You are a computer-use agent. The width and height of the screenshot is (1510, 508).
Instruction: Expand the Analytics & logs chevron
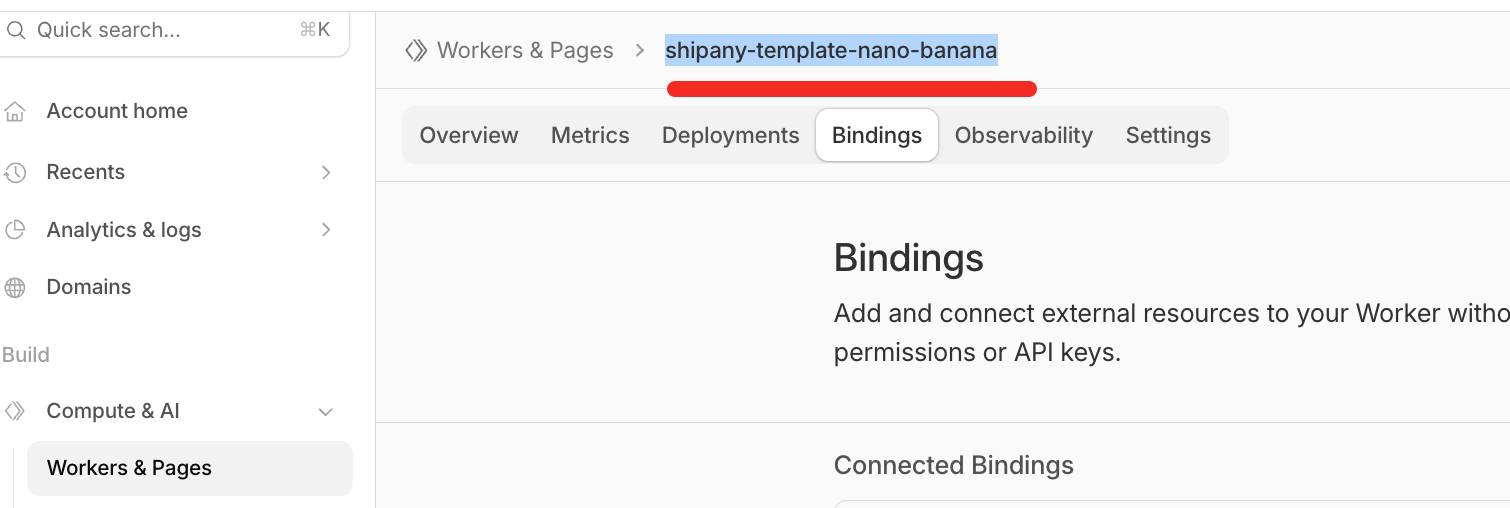(x=326, y=230)
